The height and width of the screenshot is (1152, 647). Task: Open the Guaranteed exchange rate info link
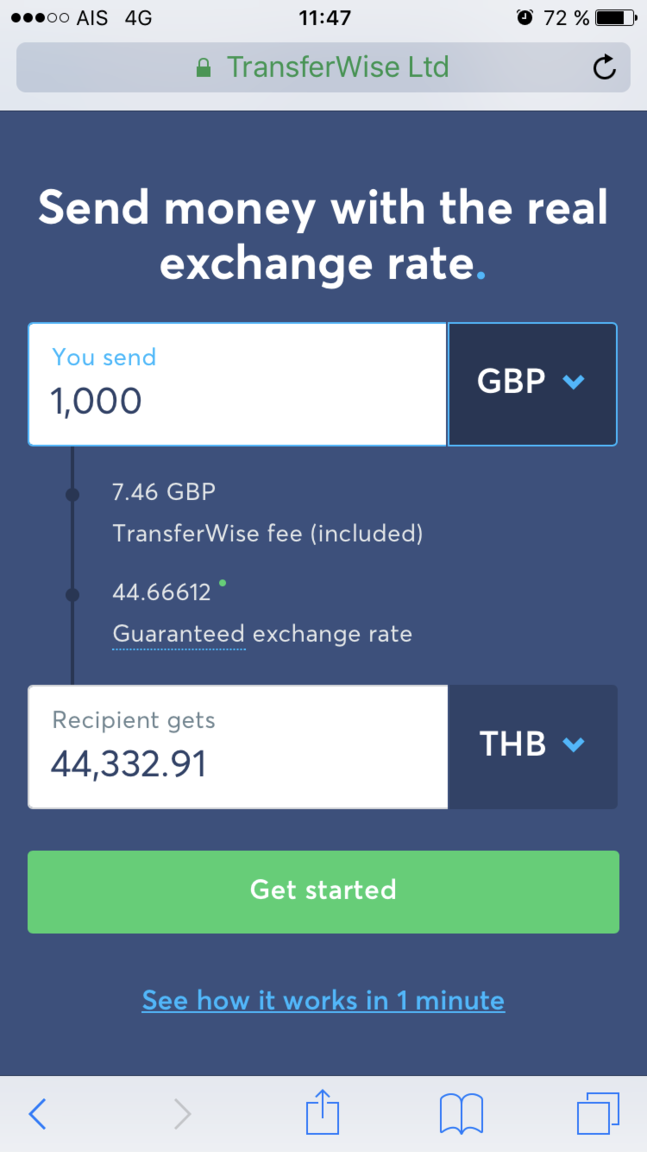(179, 634)
